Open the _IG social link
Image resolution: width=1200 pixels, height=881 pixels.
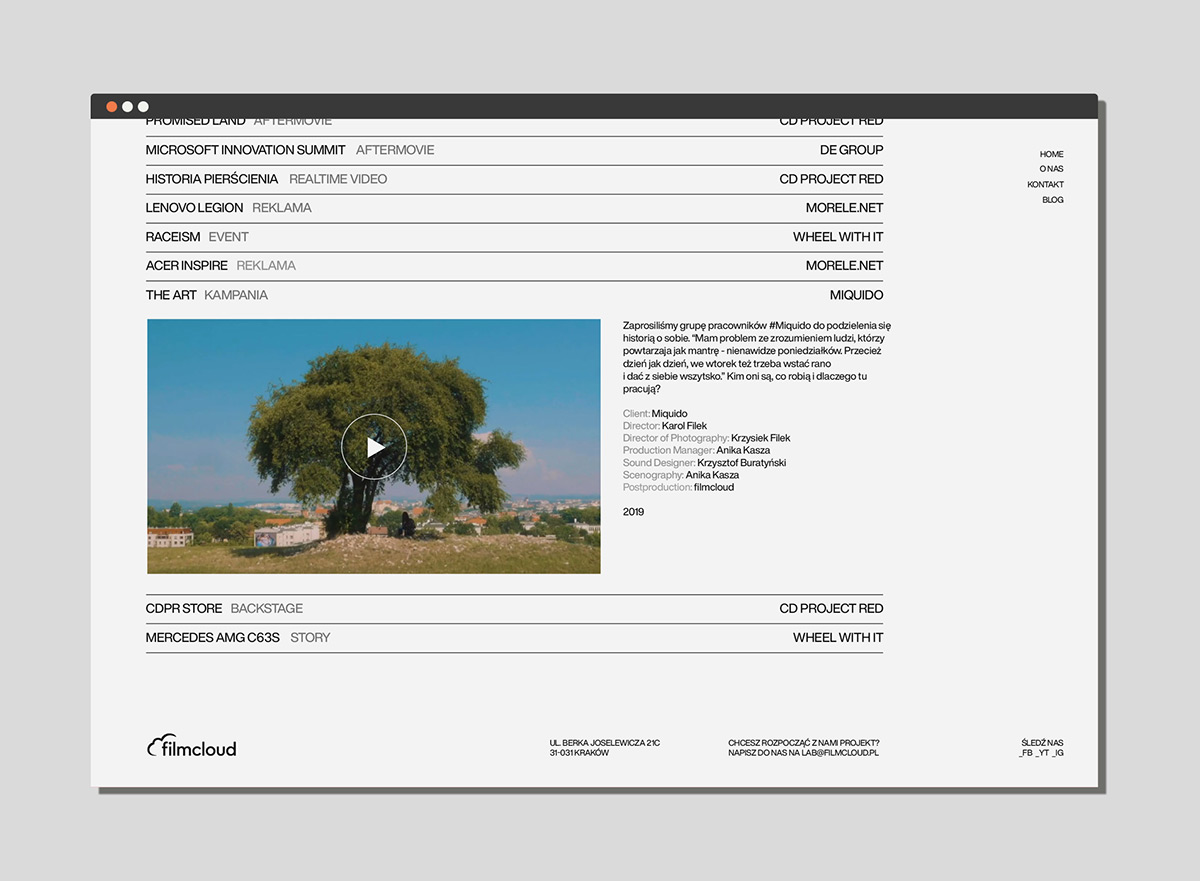(1058, 753)
